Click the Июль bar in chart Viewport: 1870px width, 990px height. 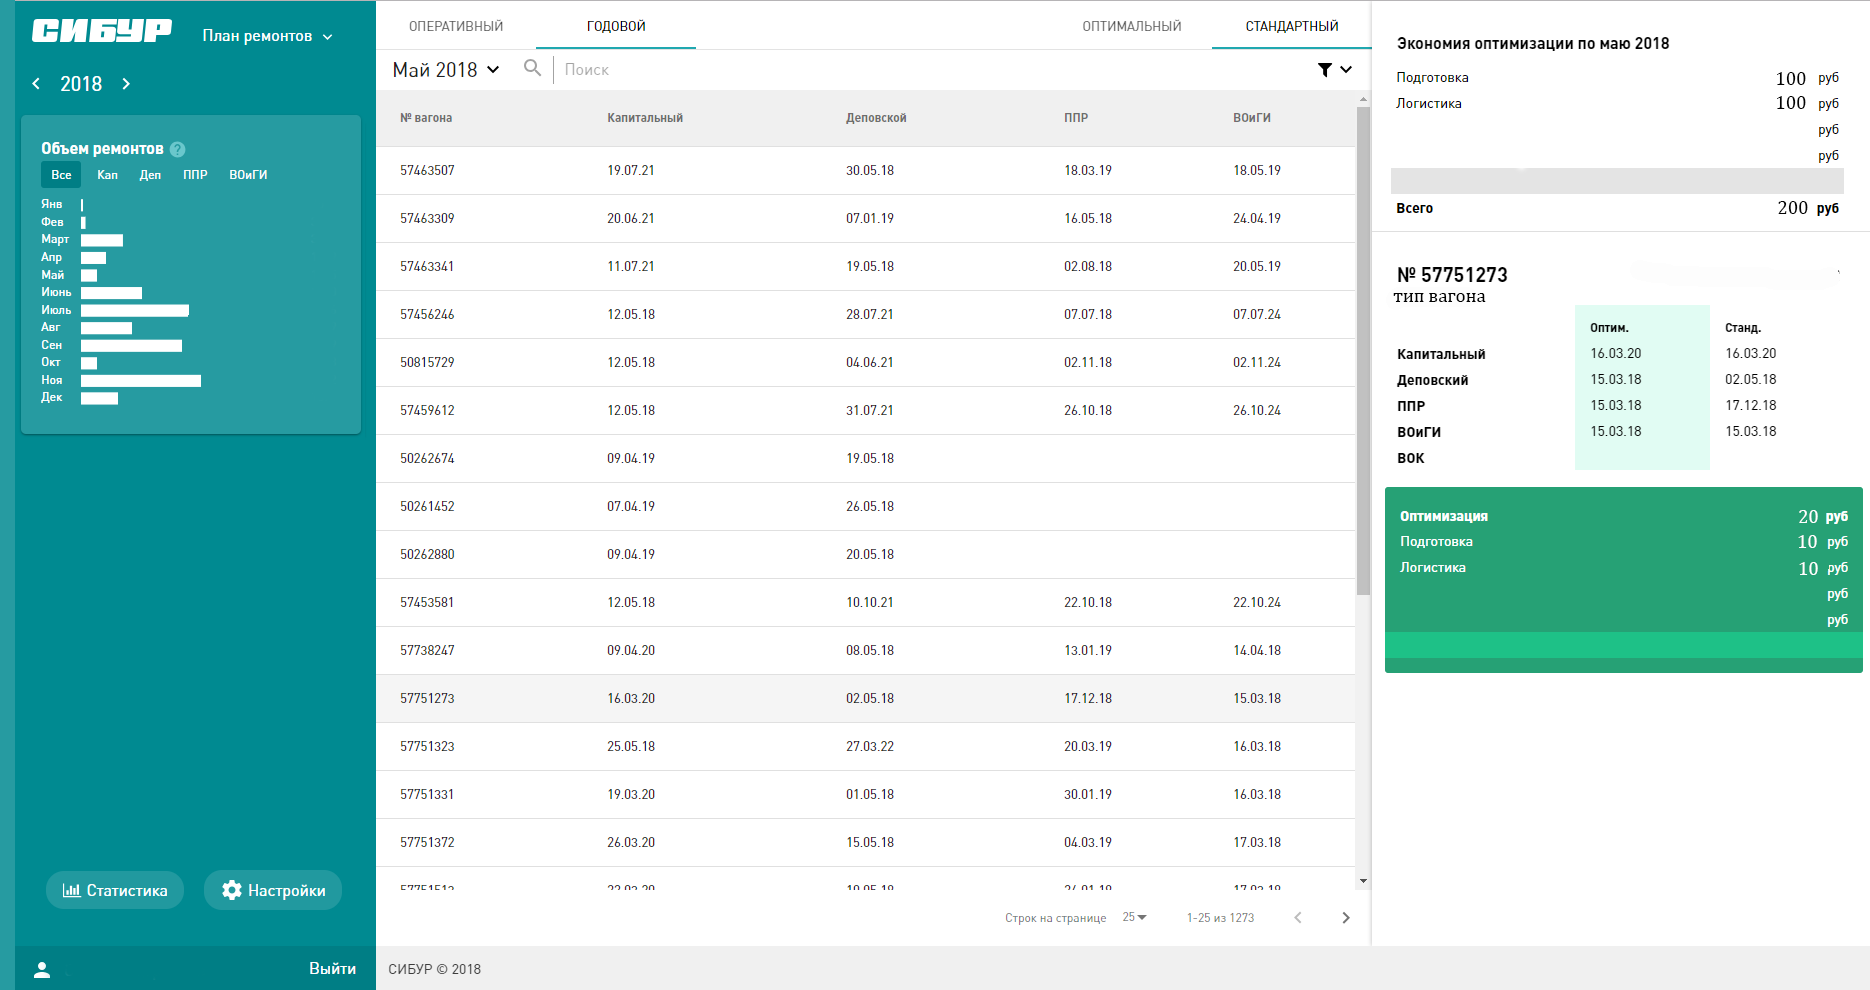(135, 311)
